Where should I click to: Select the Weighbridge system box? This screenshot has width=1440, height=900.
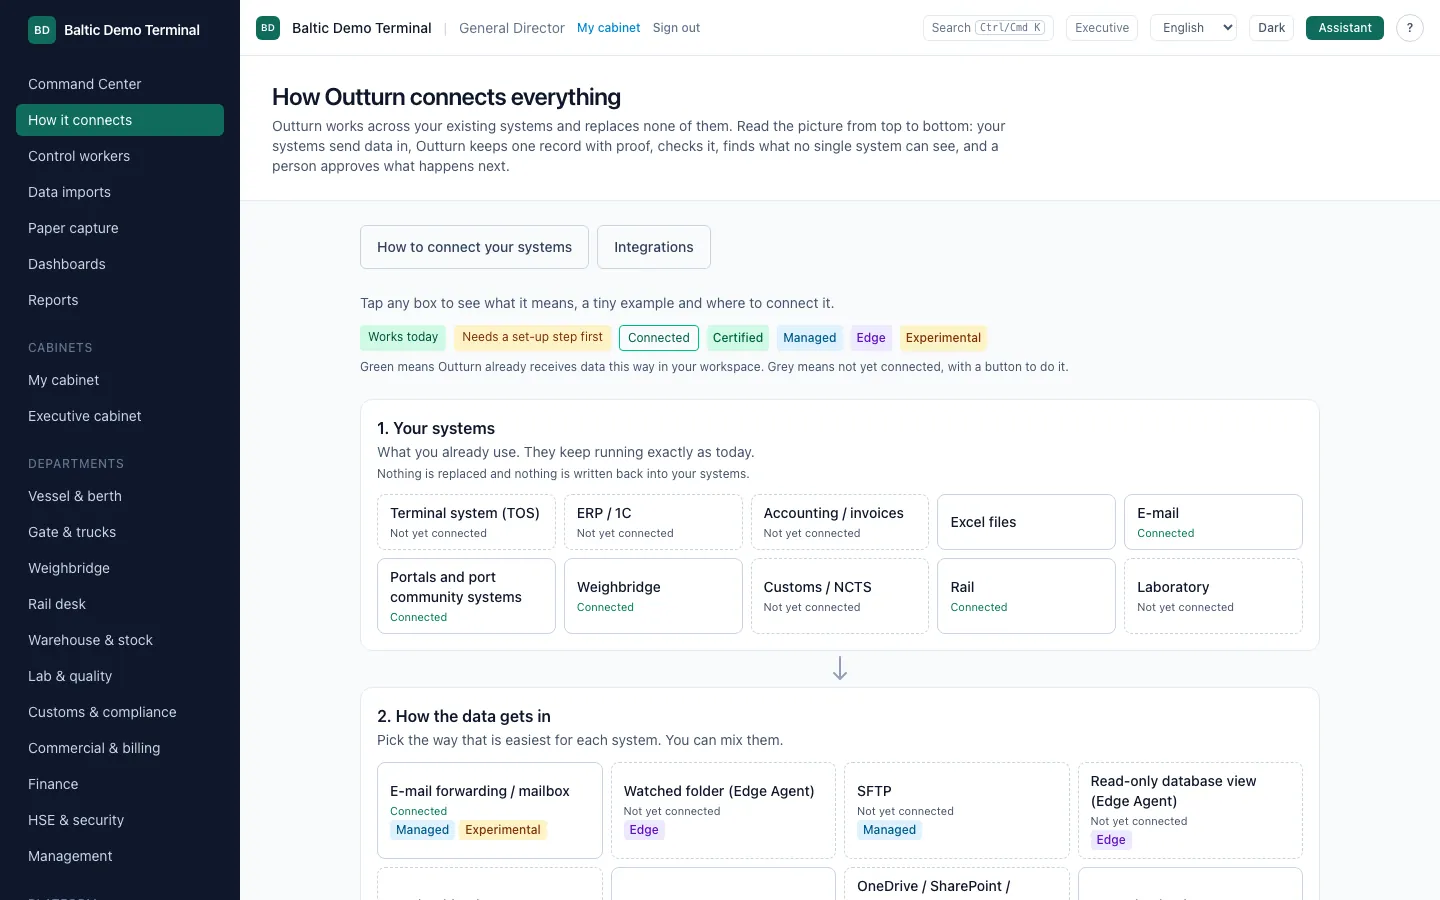pos(653,596)
